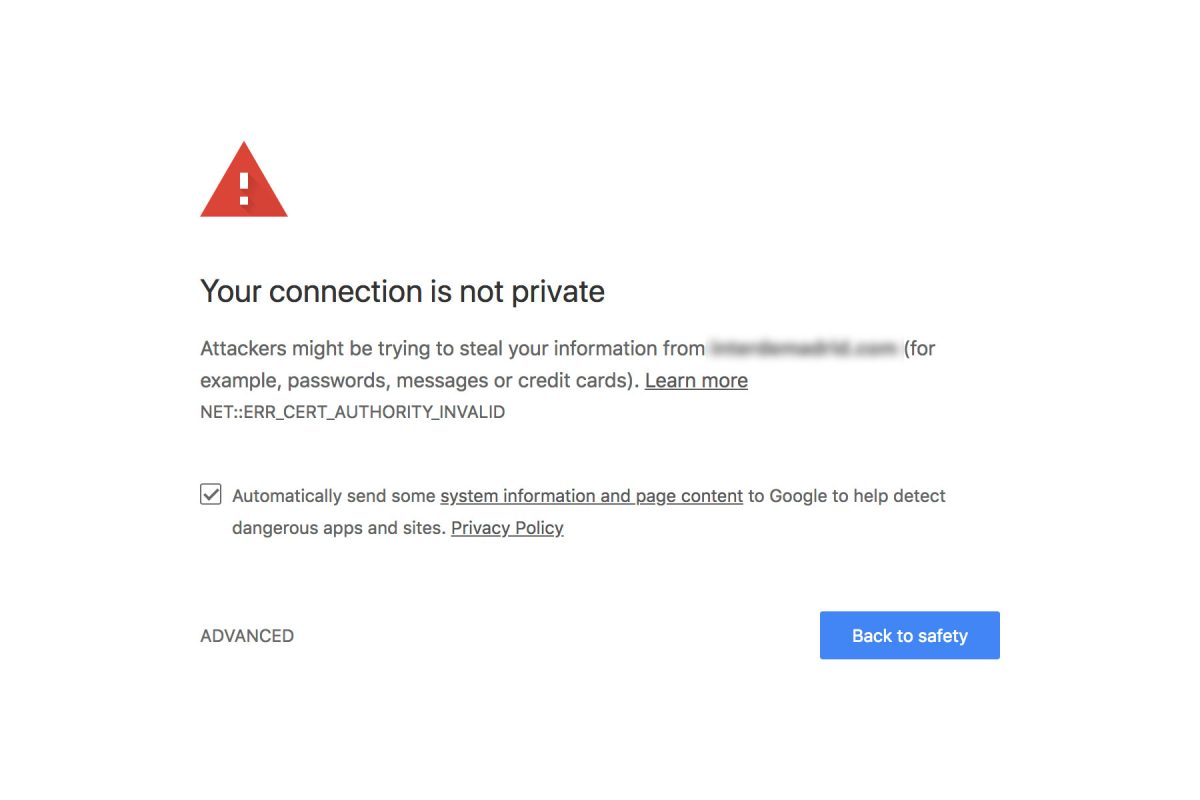Disable sending system information to Google
Image resolution: width=1200 pixels, height=800 pixels.
(210, 493)
